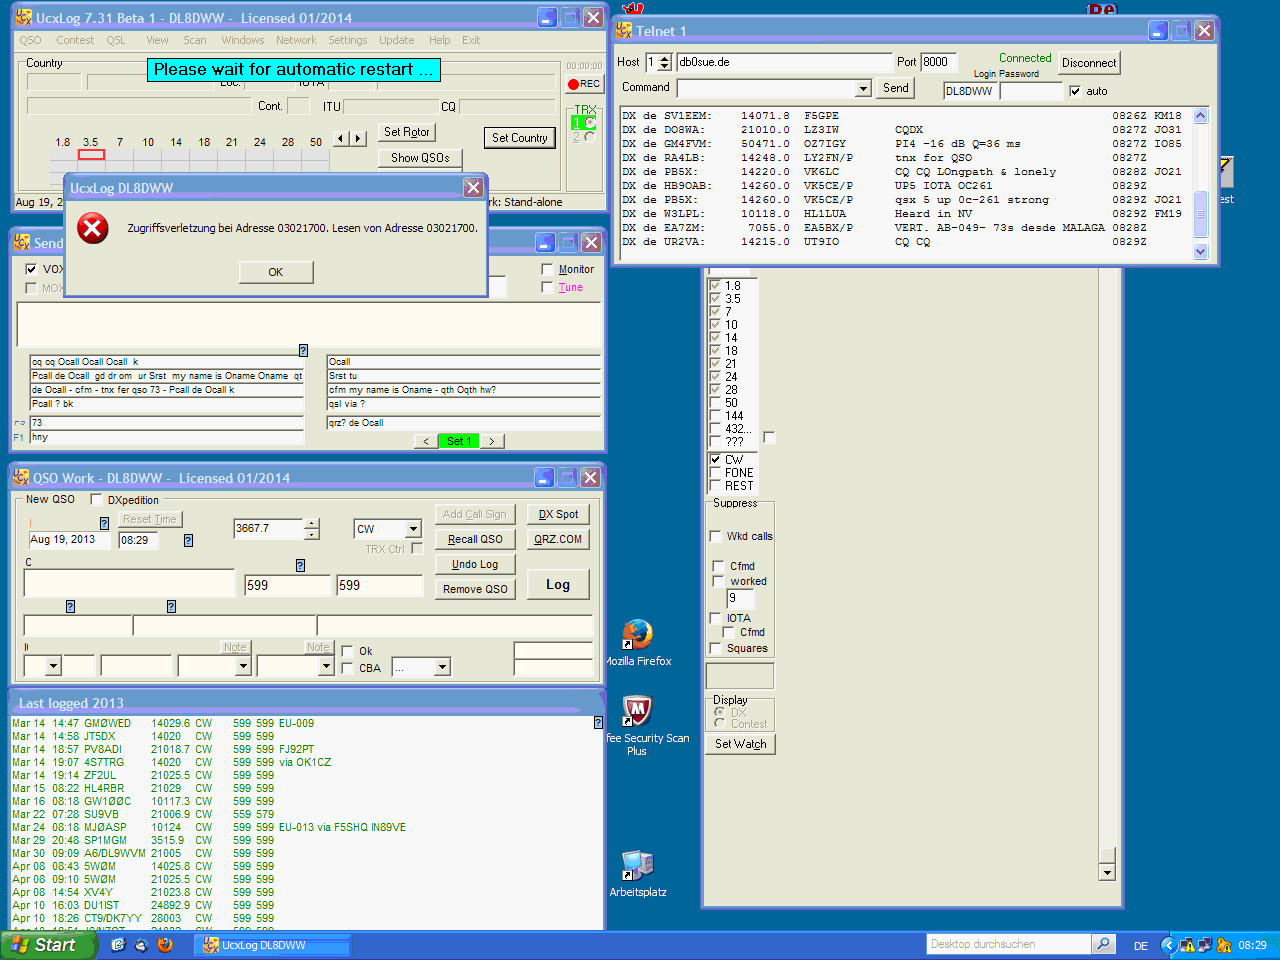Click help icon in Last logged list
1280x960 pixels.
point(598,722)
